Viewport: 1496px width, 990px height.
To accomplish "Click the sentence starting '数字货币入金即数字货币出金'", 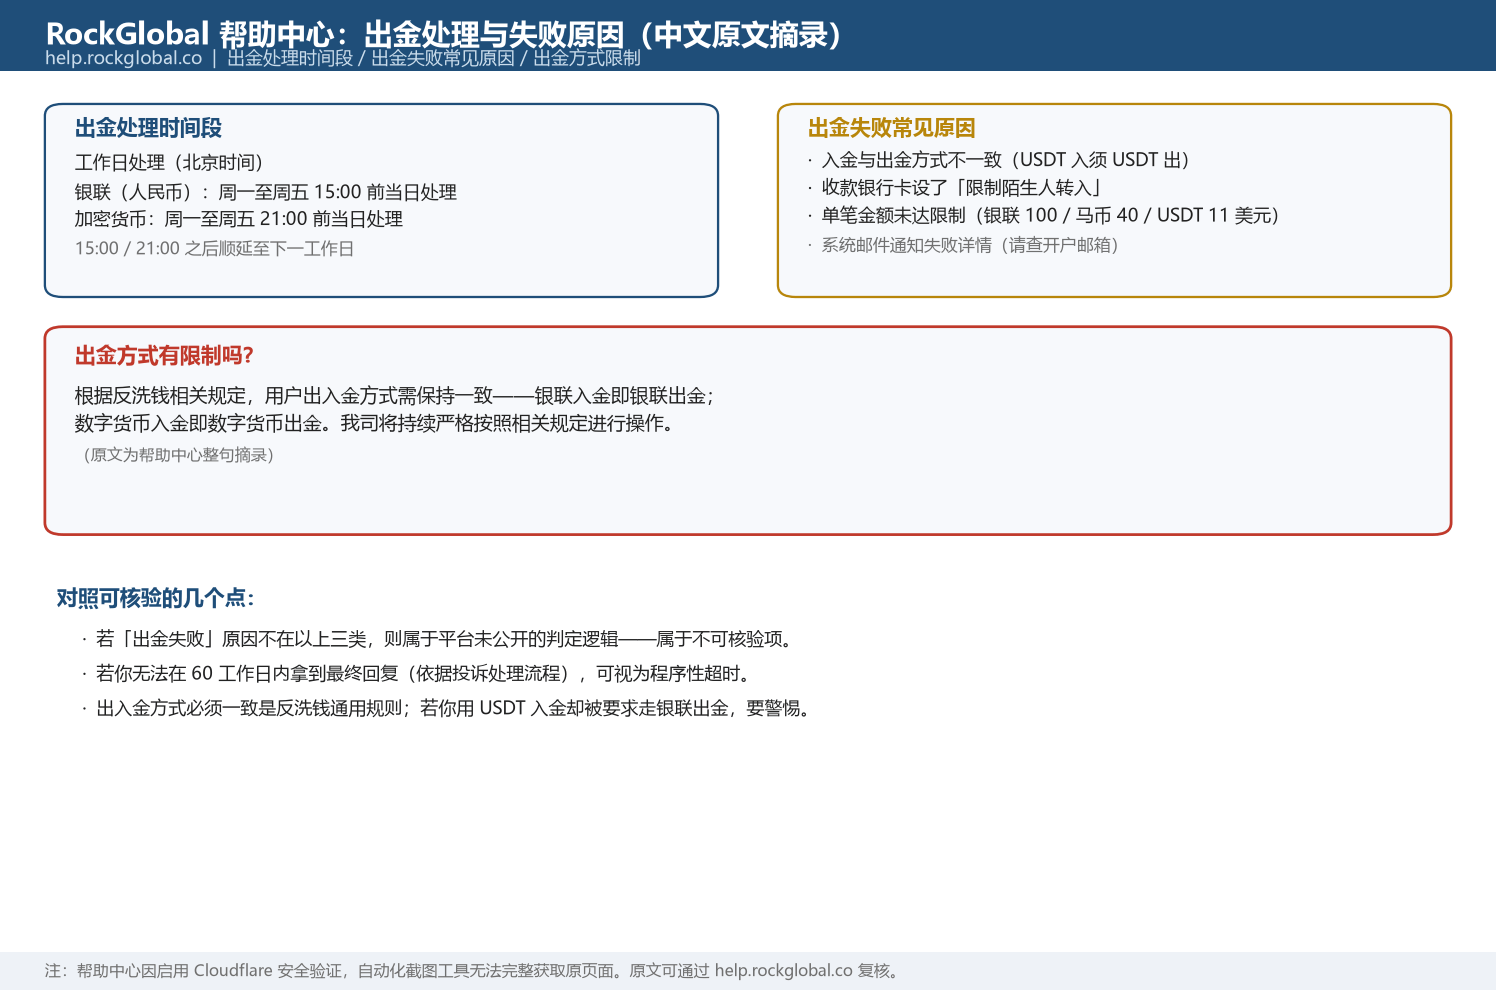I will coord(377,423).
